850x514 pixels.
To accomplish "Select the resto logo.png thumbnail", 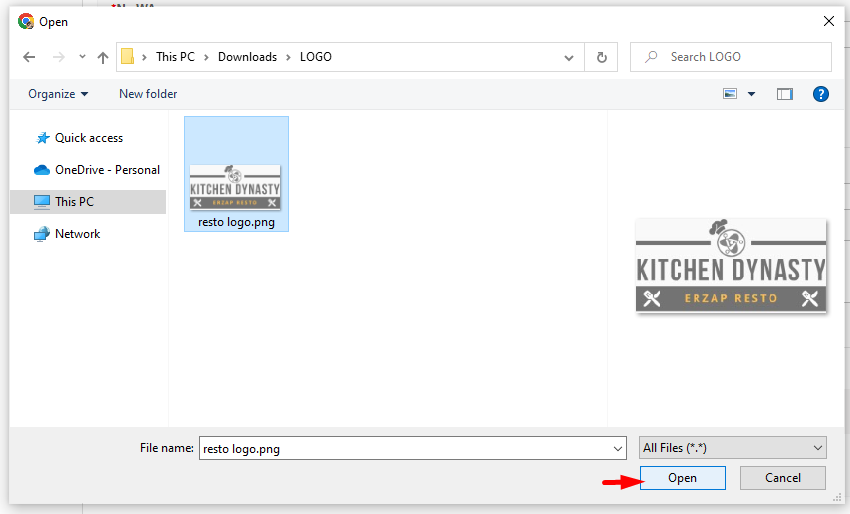I will [x=235, y=187].
